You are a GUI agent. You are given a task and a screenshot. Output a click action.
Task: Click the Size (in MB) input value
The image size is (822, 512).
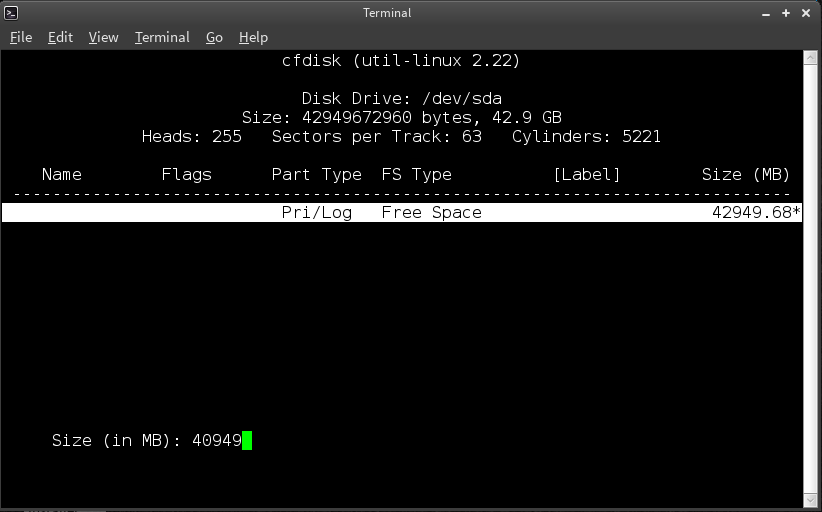click(x=217, y=440)
